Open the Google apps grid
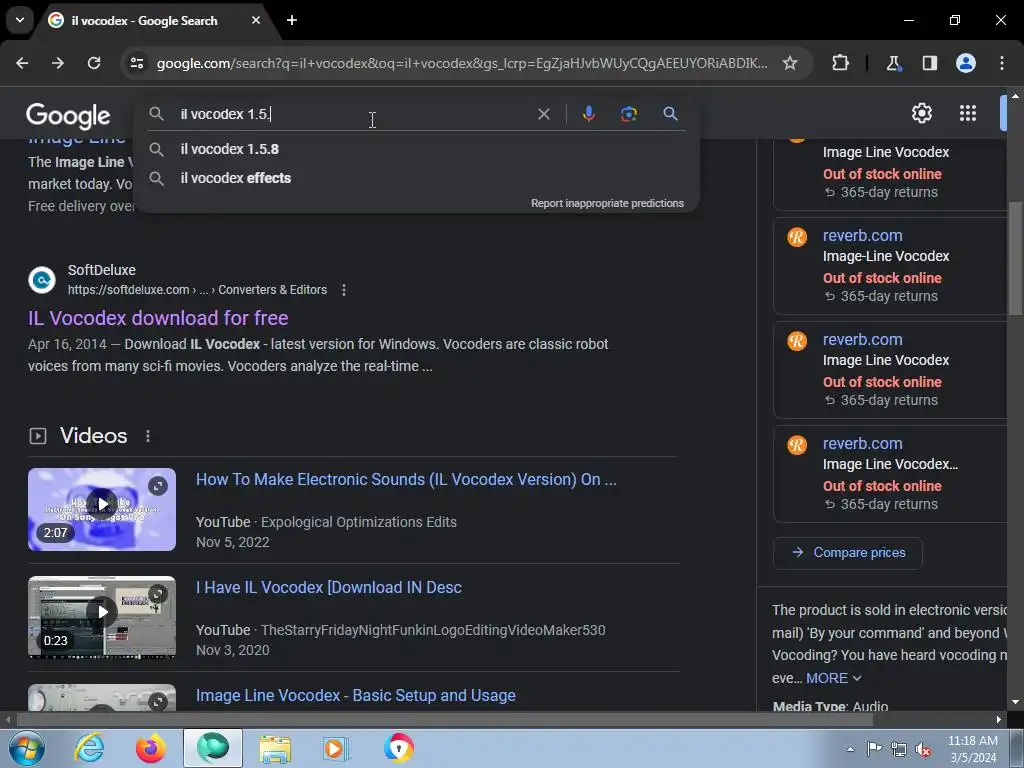 click(x=968, y=113)
